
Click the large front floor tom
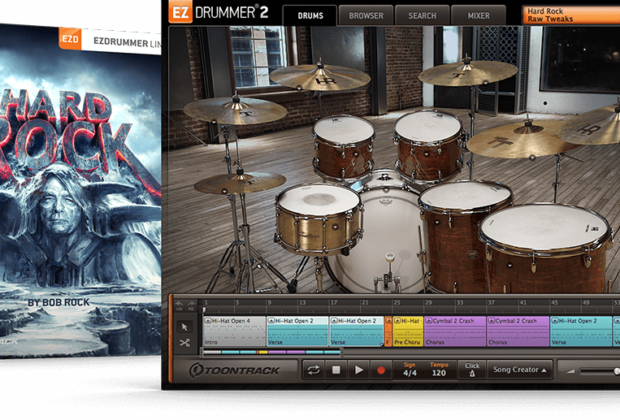pos(546,250)
